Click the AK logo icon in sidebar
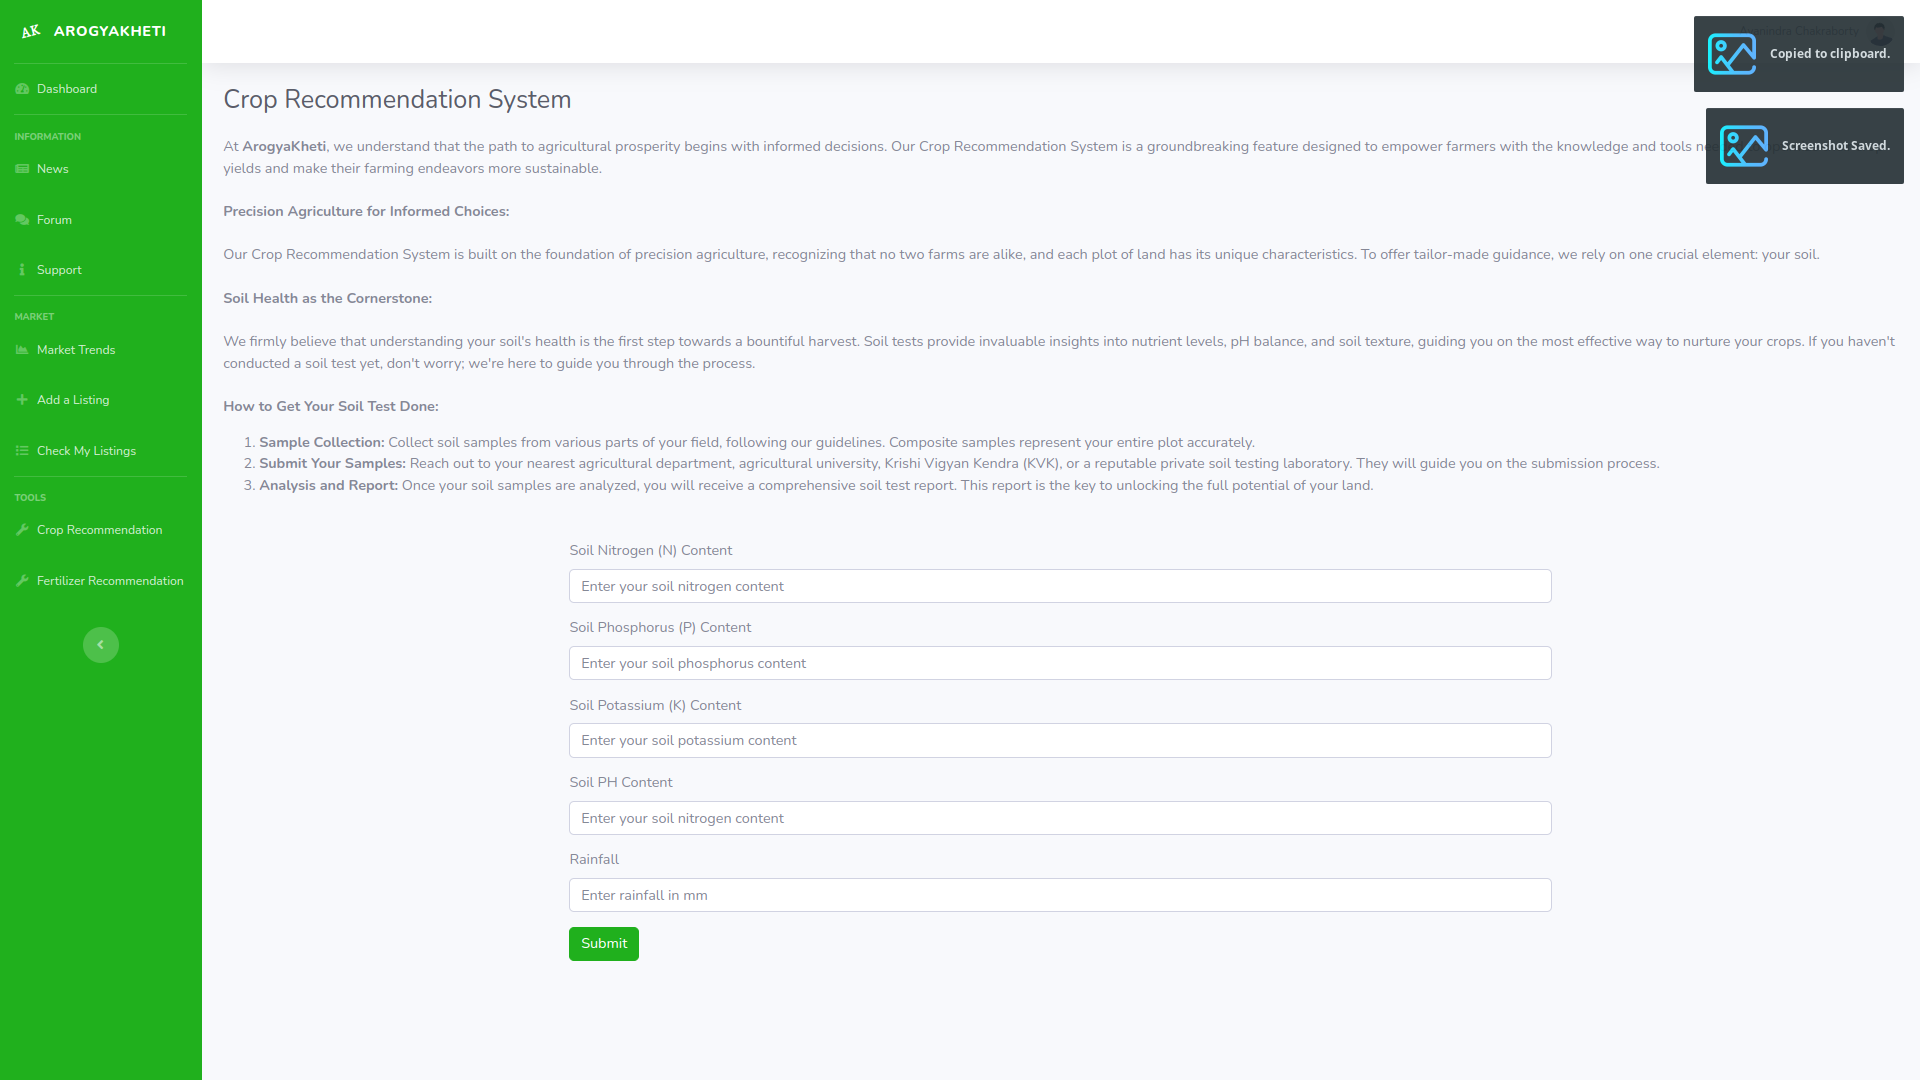This screenshot has width=1920, height=1080. [31, 31]
